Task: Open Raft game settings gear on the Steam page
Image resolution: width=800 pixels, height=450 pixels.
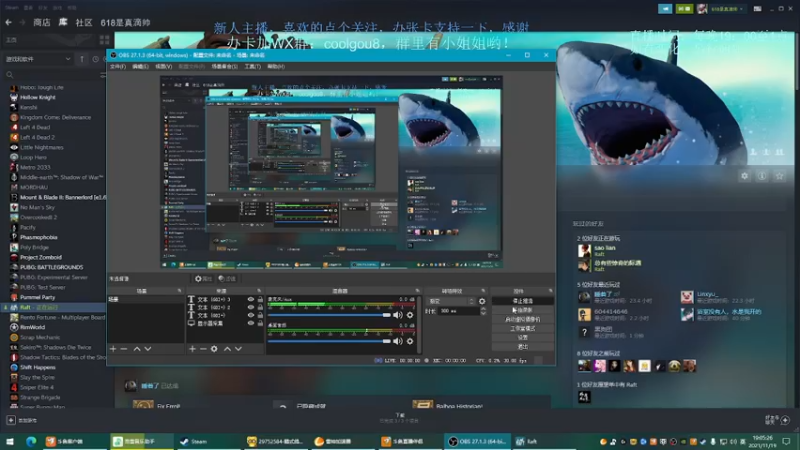Action: (744, 176)
